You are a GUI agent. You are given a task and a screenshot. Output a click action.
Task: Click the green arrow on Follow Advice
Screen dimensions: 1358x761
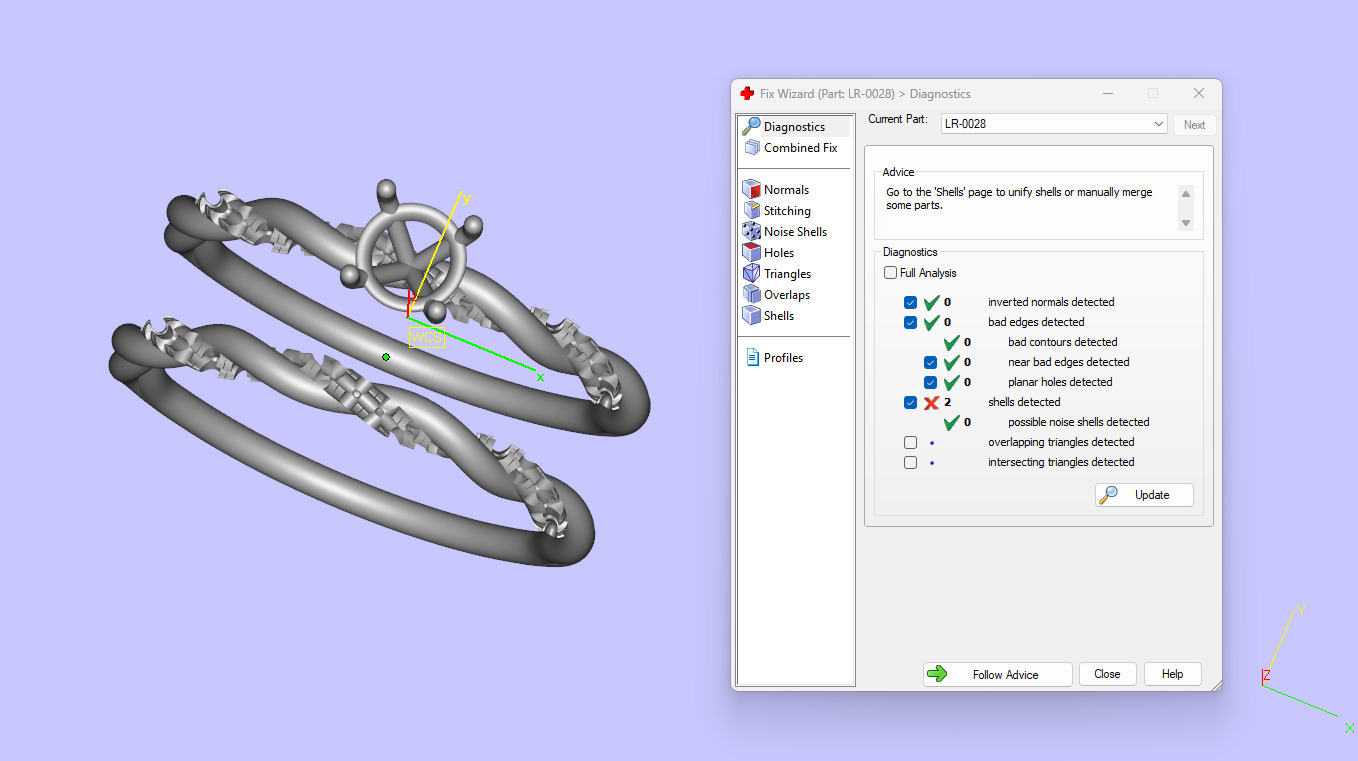pos(937,674)
